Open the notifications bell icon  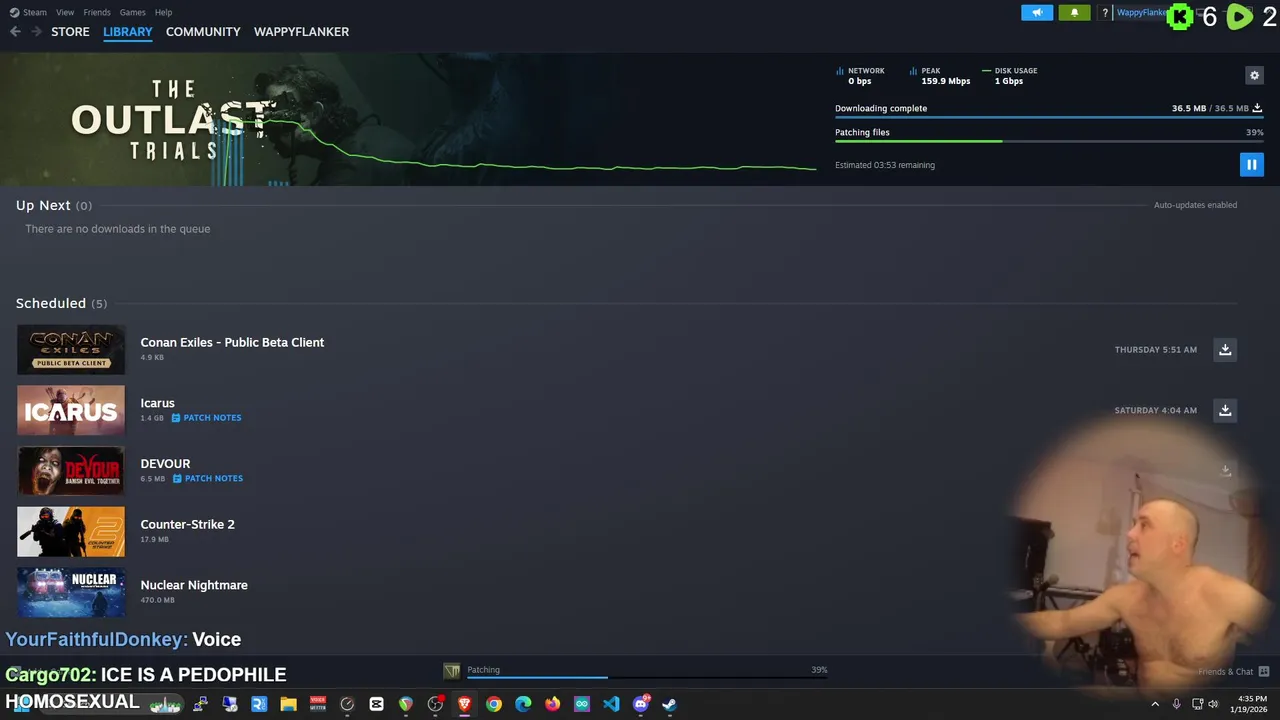click(x=1074, y=12)
